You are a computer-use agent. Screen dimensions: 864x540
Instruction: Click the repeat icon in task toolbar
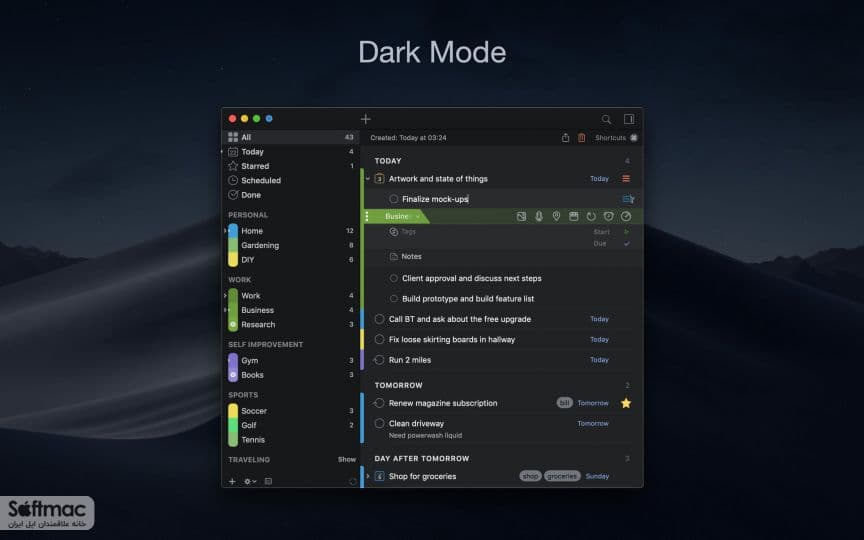(x=591, y=217)
